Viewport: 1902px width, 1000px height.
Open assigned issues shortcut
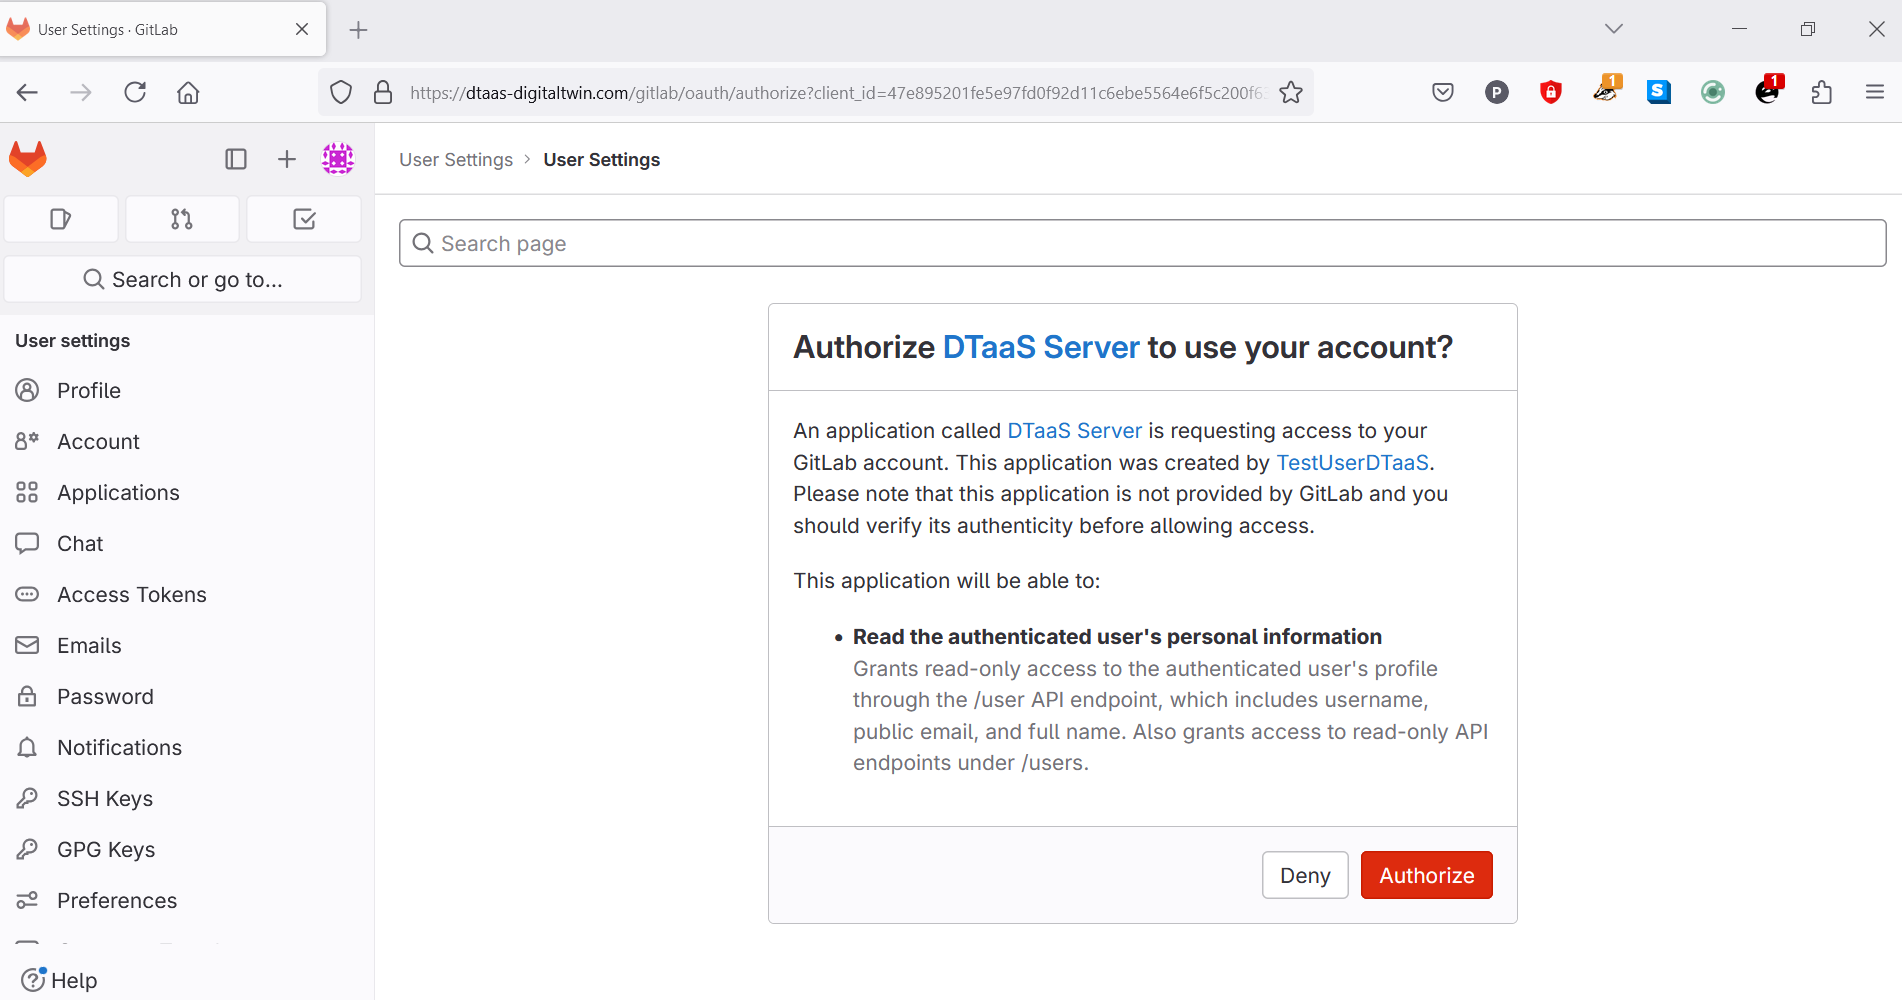point(61,219)
